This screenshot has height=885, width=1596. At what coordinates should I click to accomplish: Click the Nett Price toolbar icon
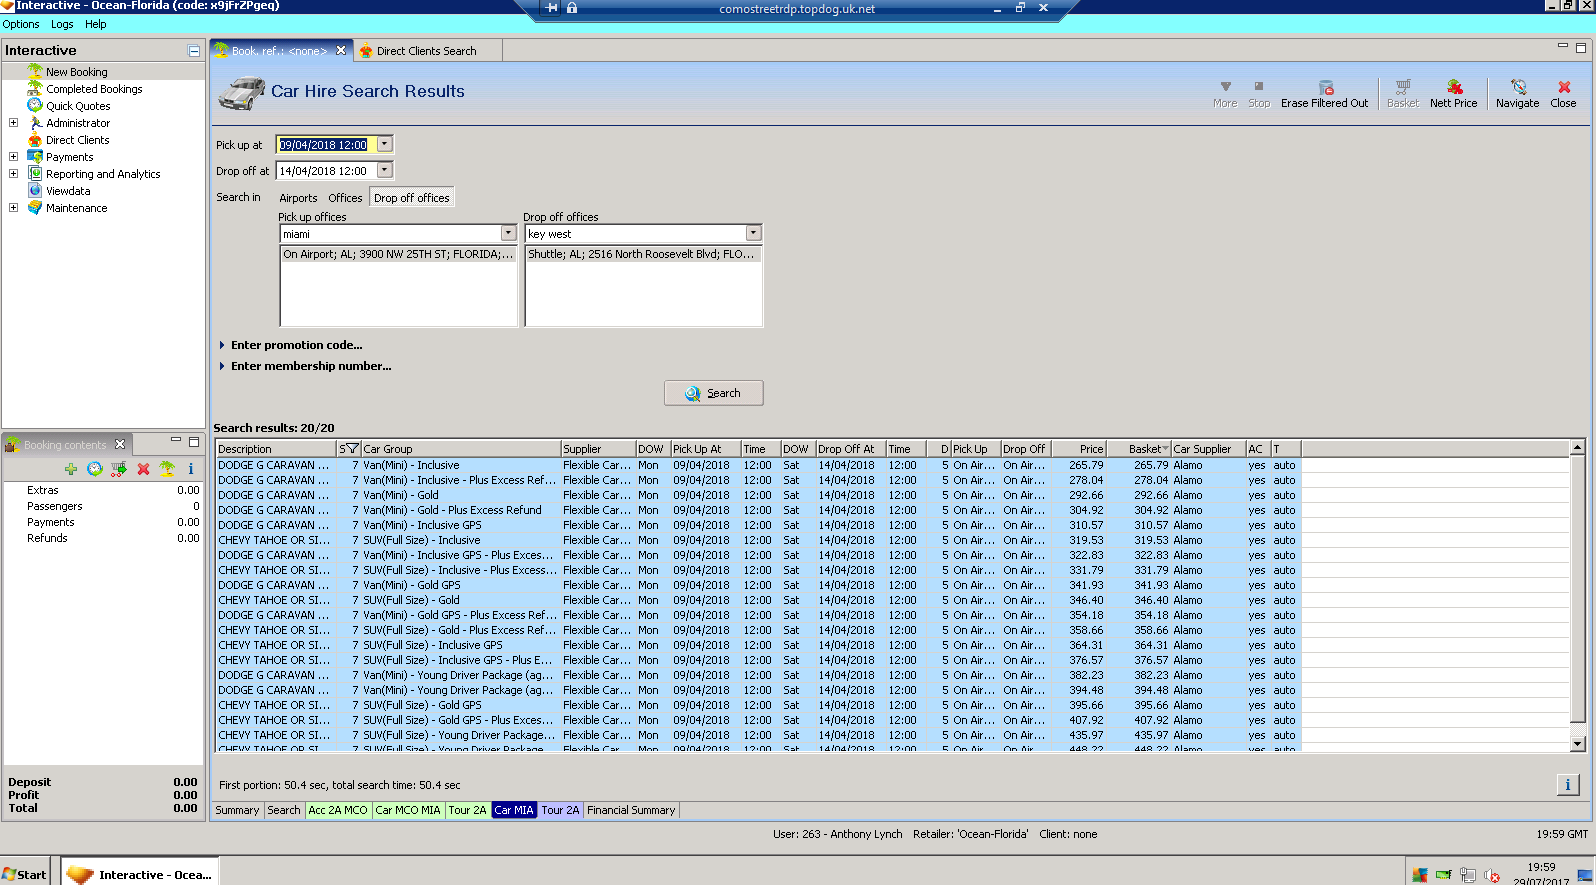pyautogui.click(x=1454, y=88)
